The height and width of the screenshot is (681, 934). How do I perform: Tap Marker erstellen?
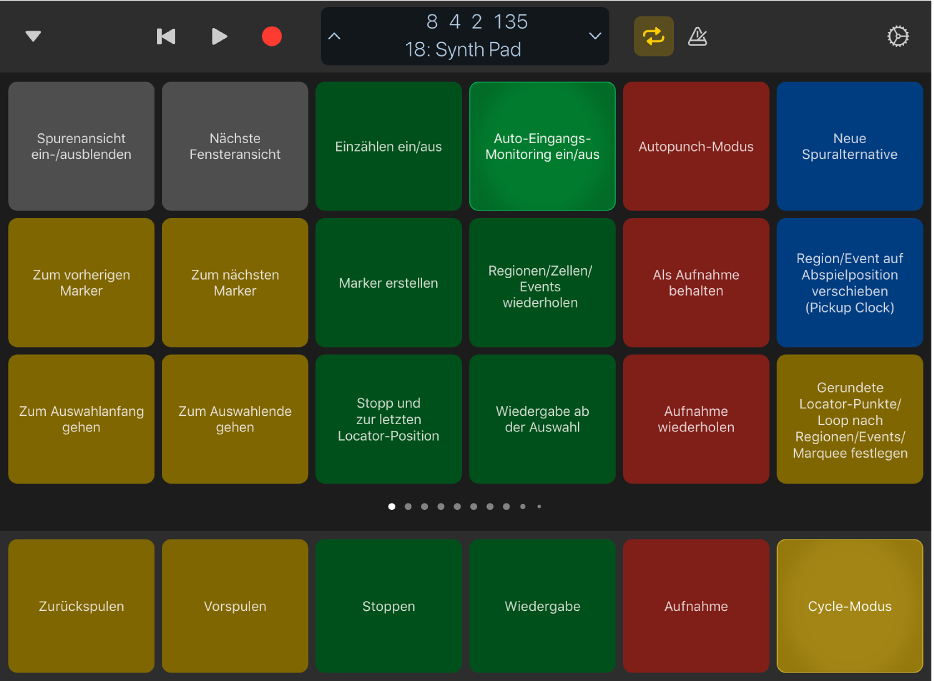pyautogui.click(x=388, y=282)
